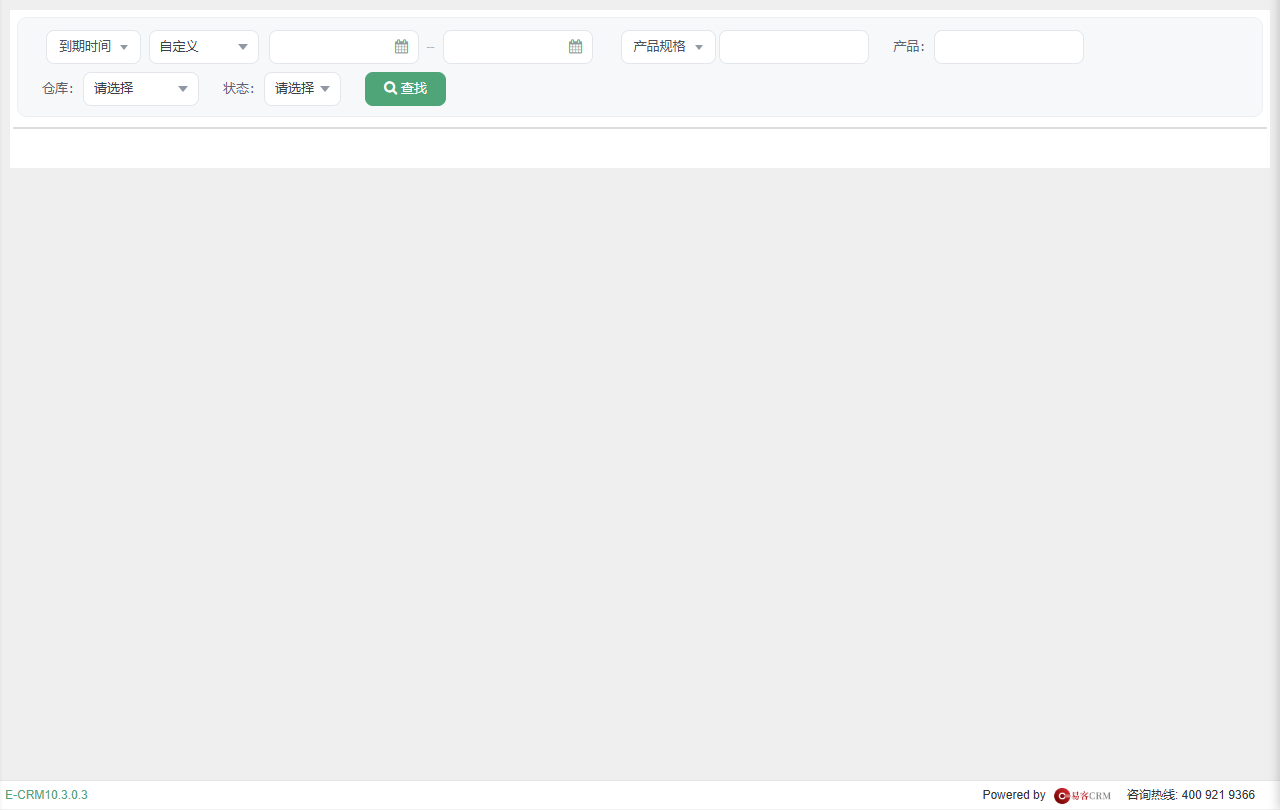Click the 产品: label
Screen dimensions: 1280x810
[x=909, y=46]
